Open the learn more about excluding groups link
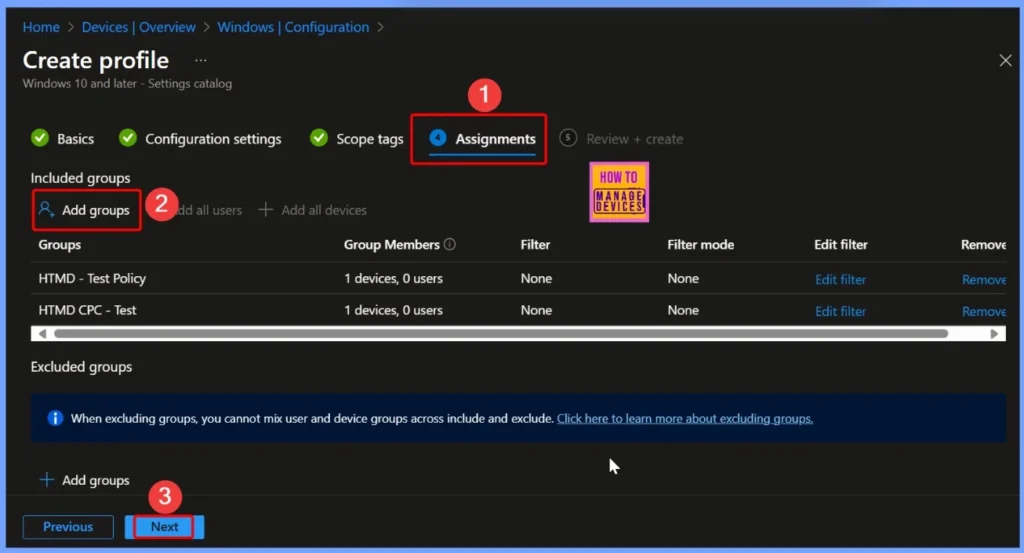 pos(685,418)
